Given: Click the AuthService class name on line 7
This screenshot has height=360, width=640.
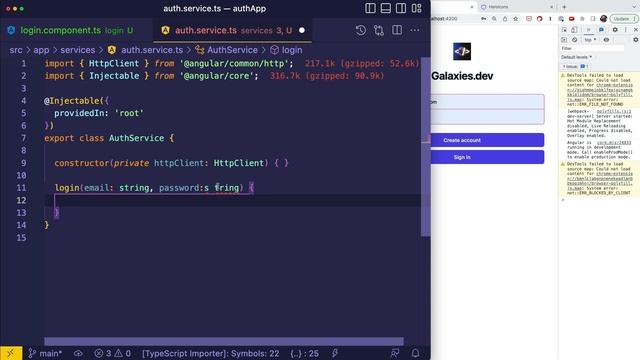Looking at the screenshot, I should point(136,138).
